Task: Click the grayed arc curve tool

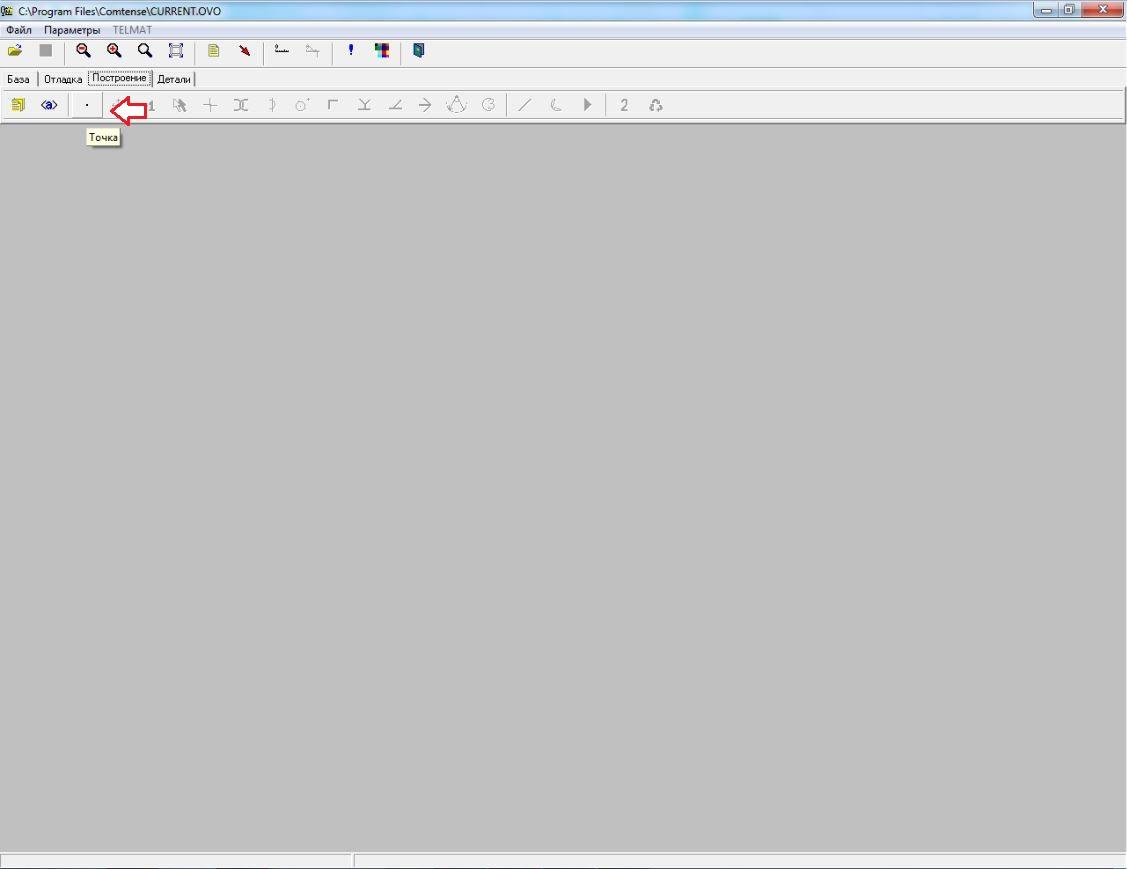Action: pyautogui.click(x=556, y=106)
